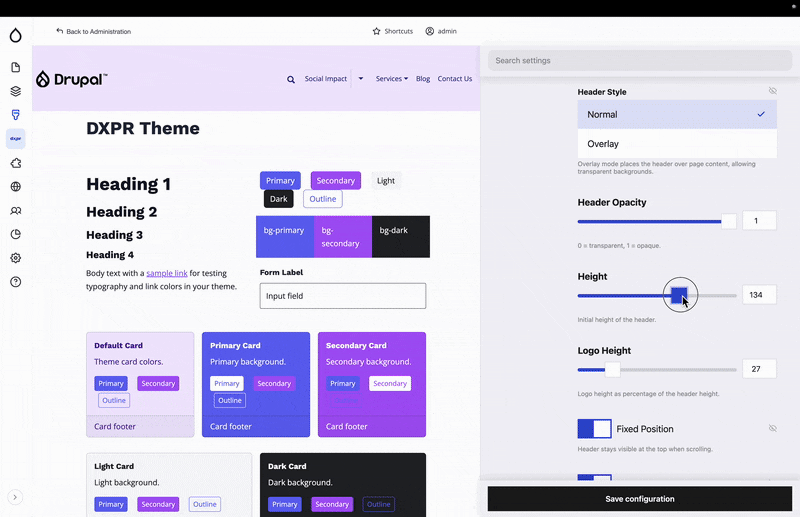Click the Default Card footer

point(140,426)
